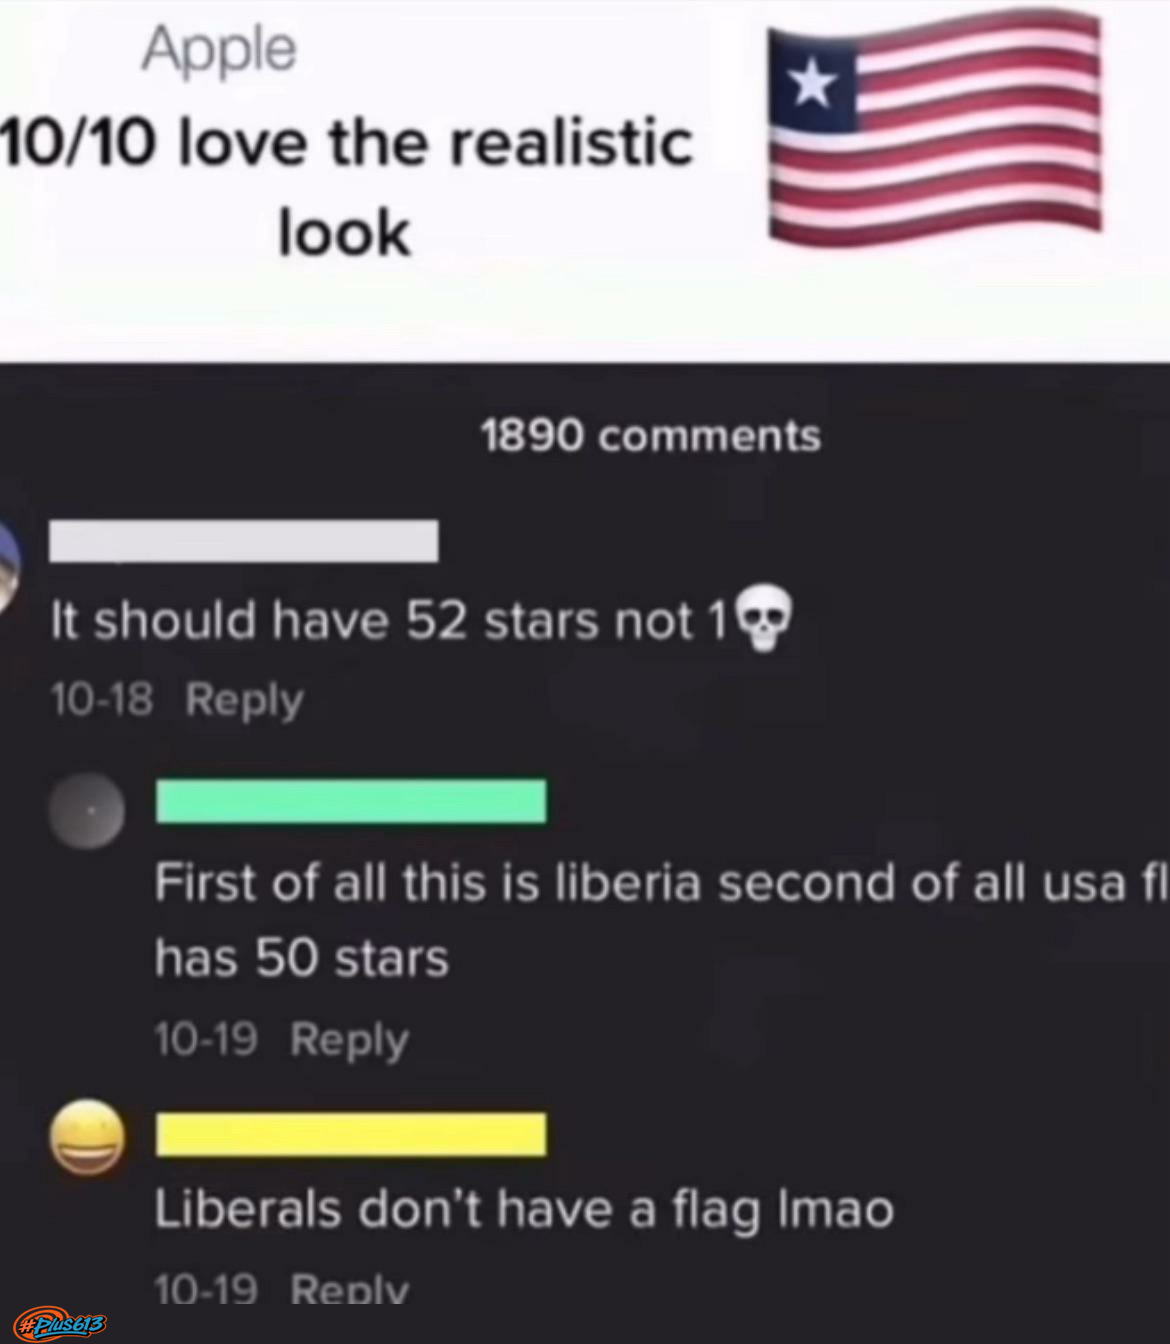Screen dimensions: 1170x1344
Task: Open the laughing-face avatar of third commenter
Action: (x=89, y=1137)
